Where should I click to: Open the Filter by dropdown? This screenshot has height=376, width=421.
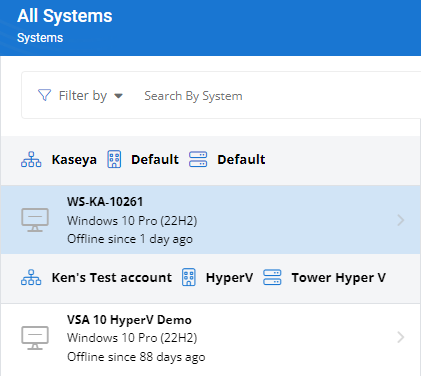click(90, 96)
